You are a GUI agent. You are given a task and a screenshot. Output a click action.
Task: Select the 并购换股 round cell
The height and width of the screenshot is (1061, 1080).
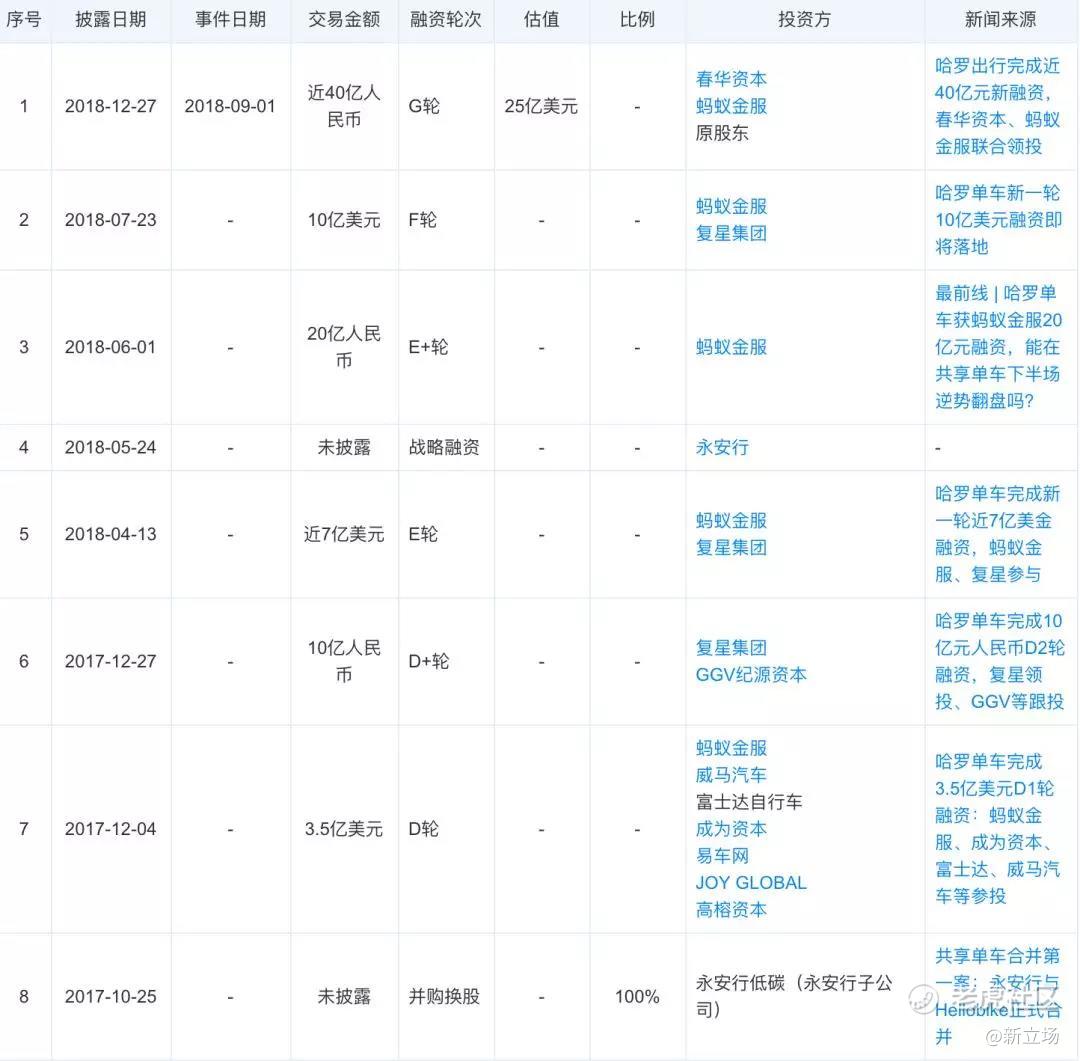(444, 996)
